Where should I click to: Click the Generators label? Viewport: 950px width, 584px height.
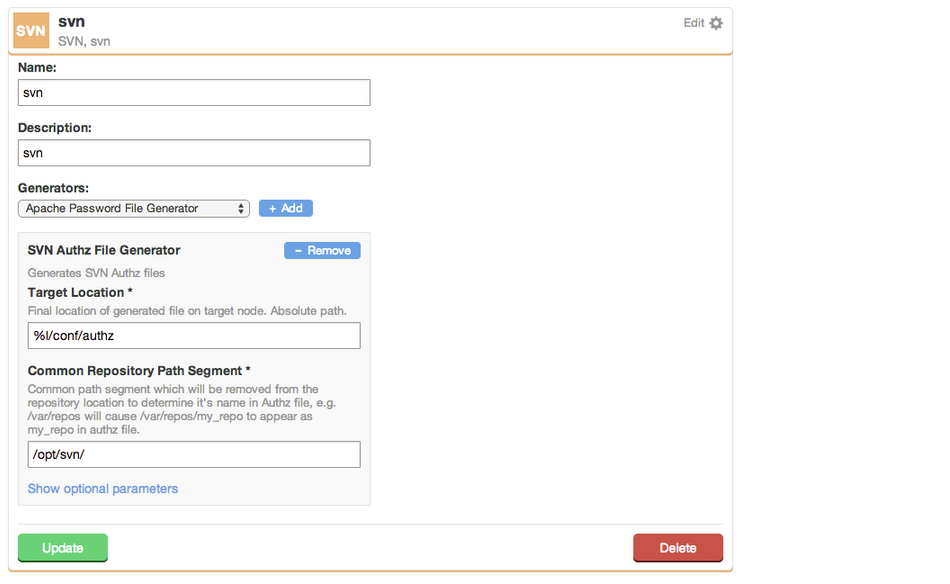[x=53, y=188]
